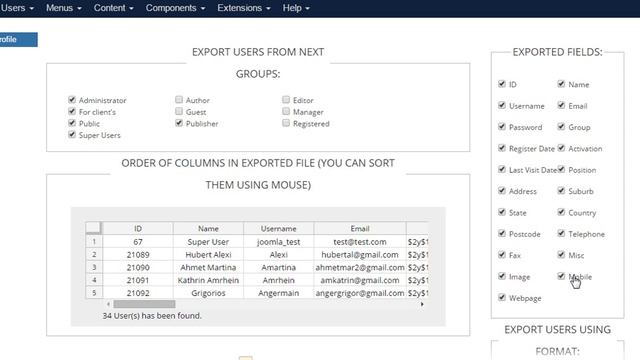Screen dimensions: 640x360
Task: Uncheck the For client's group checkbox
Action: pos(72,111)
